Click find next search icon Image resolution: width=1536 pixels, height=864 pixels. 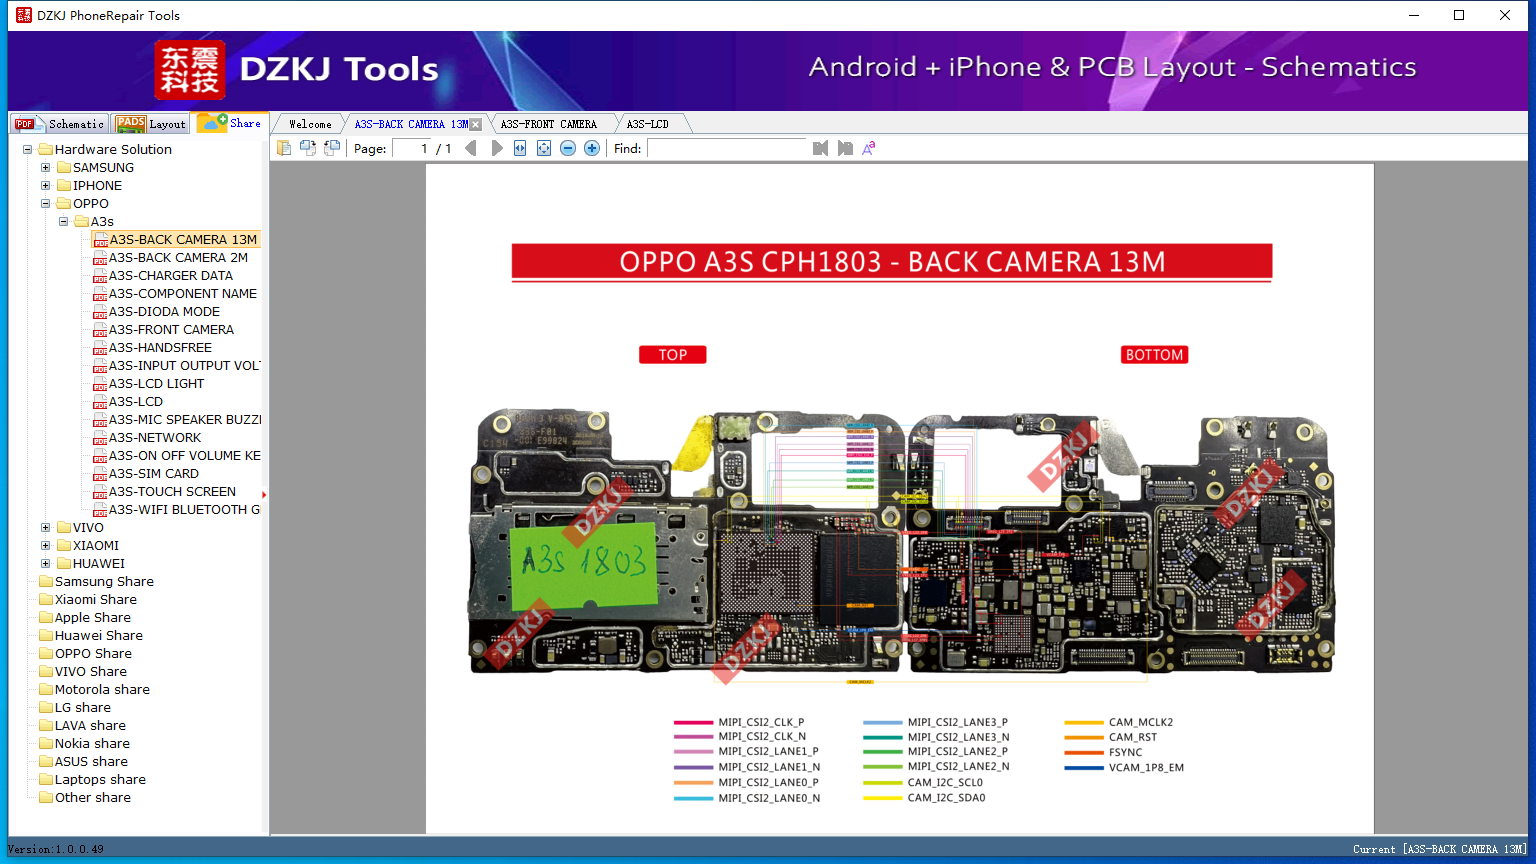tap(845, 148)
